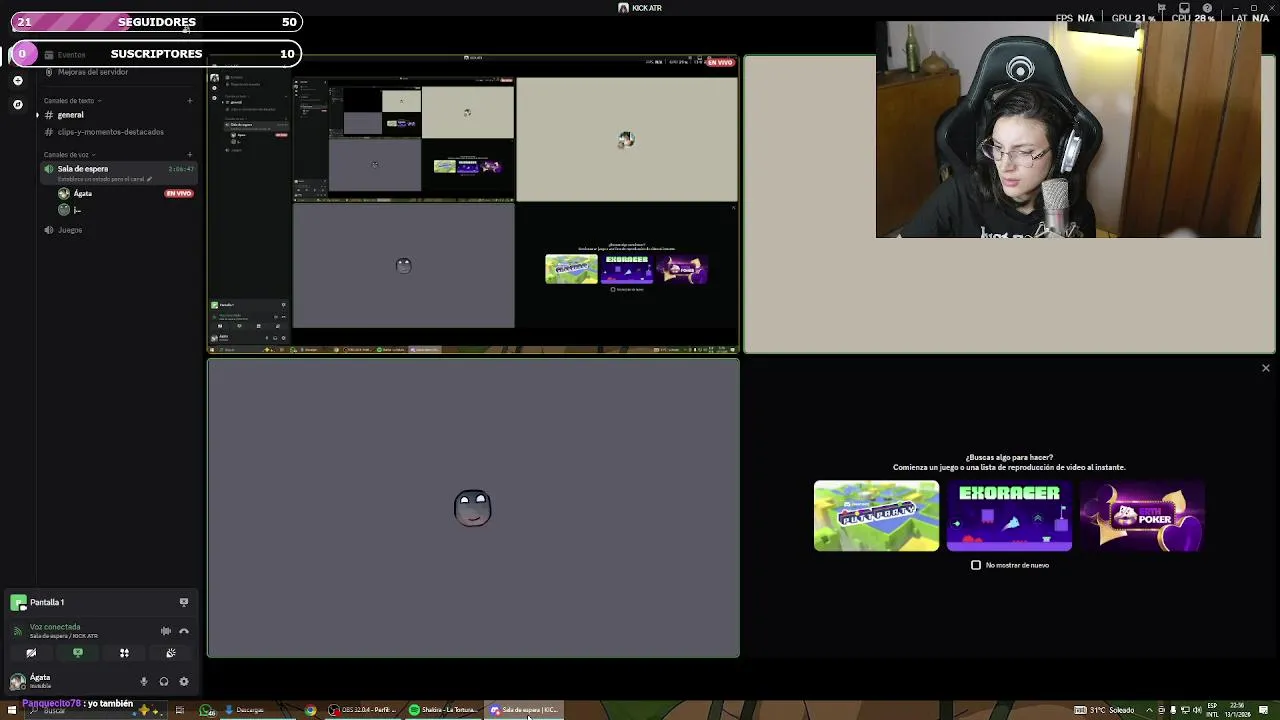Launch Poker activity card
This screenshot has width=1280, height=720.
1142,516
